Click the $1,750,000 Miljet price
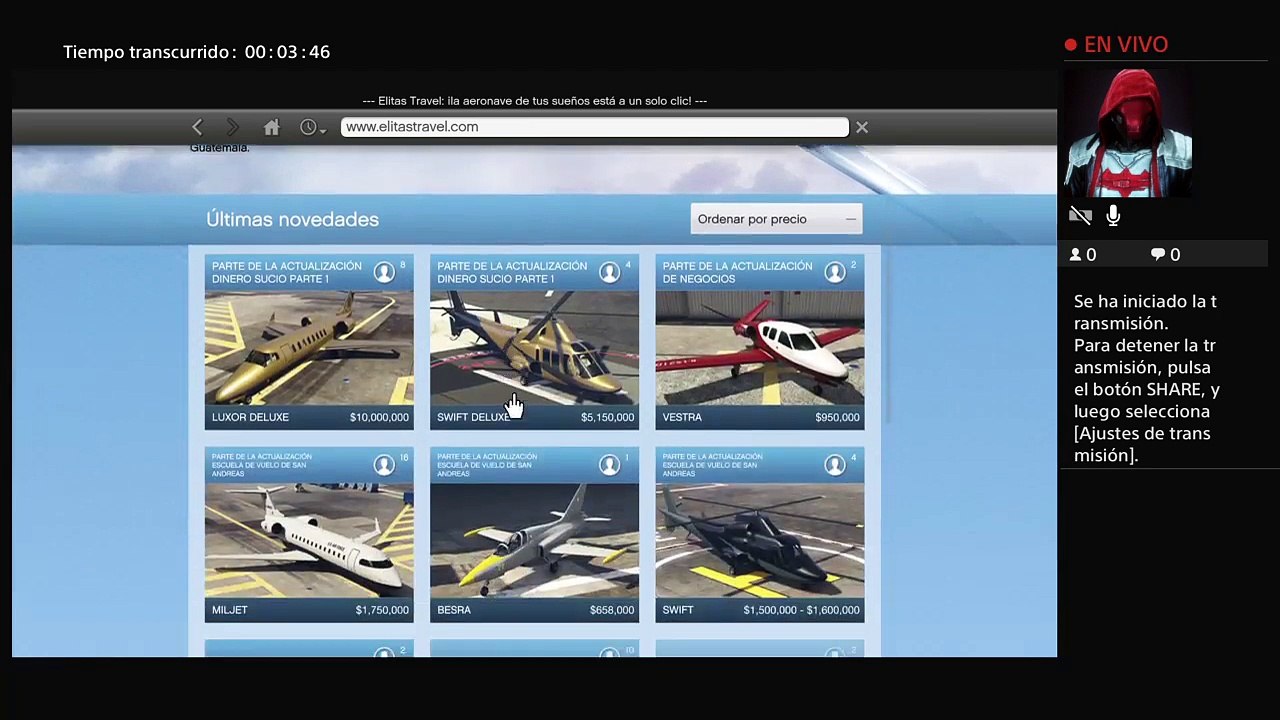1280x720 pixels. click(382, 610)
